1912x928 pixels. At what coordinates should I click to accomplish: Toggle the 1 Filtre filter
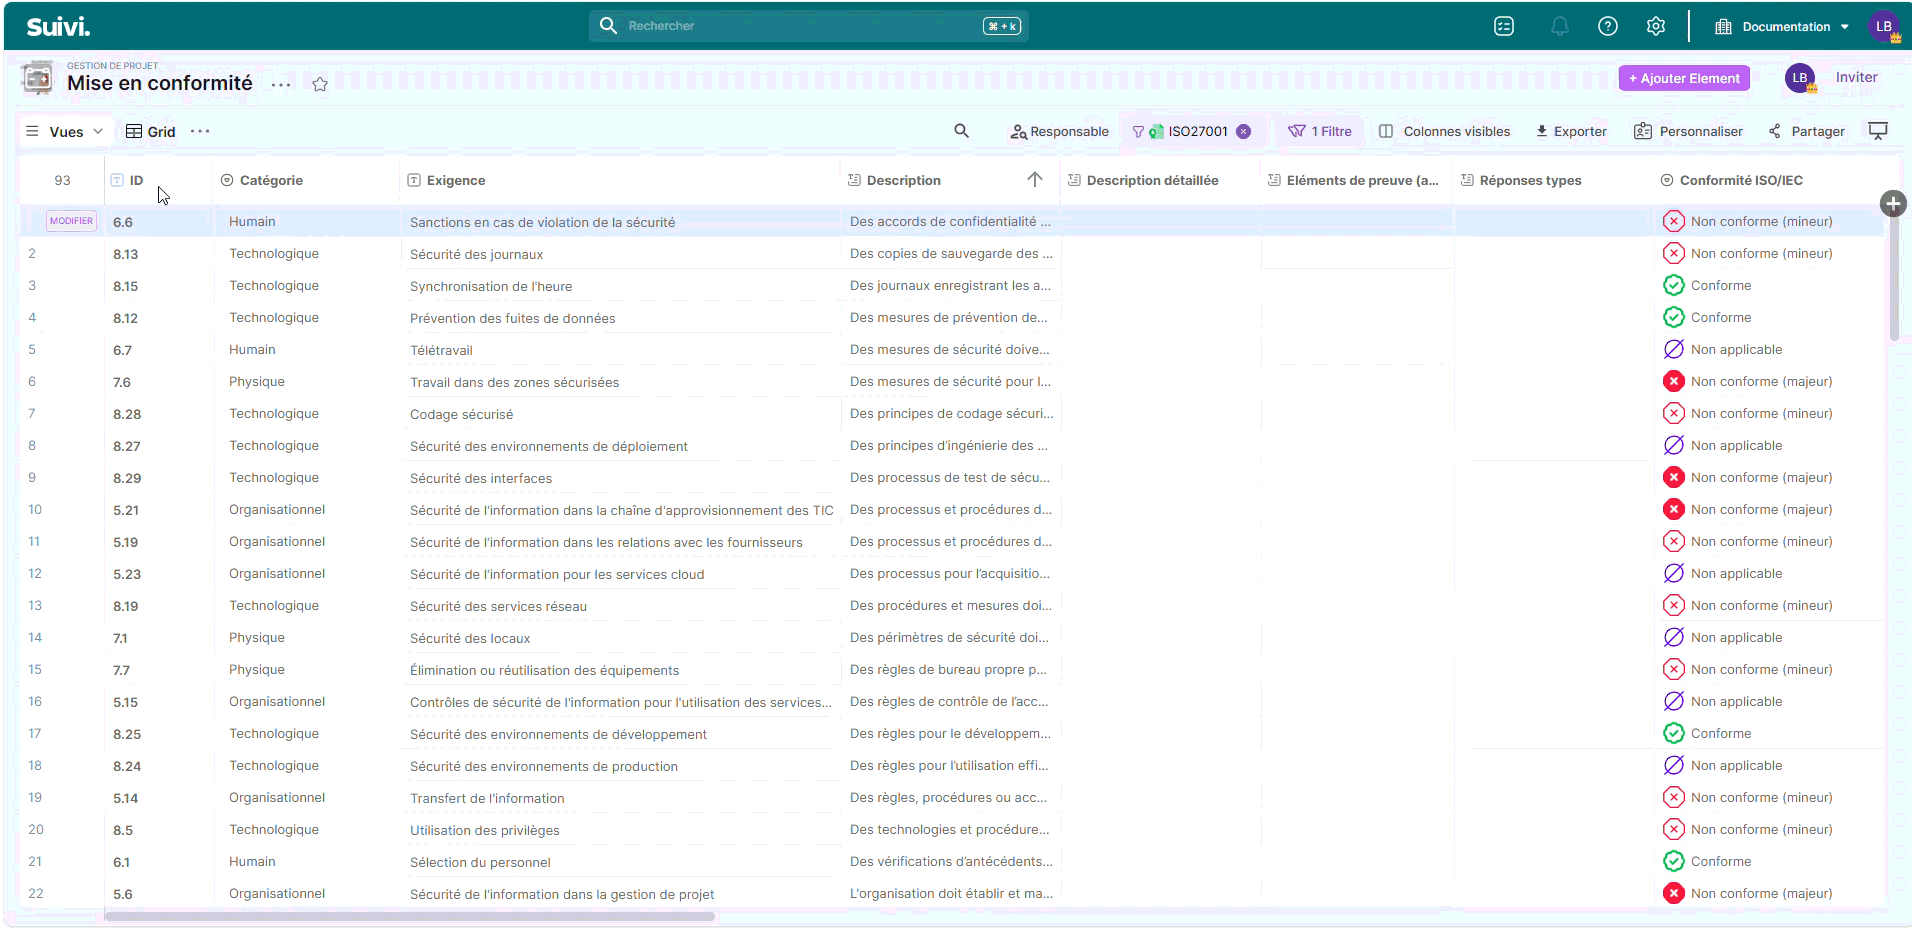1320,132
